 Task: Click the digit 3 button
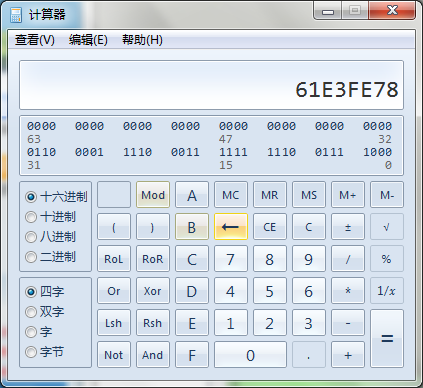pyautogui.click(x=309, y=323)
